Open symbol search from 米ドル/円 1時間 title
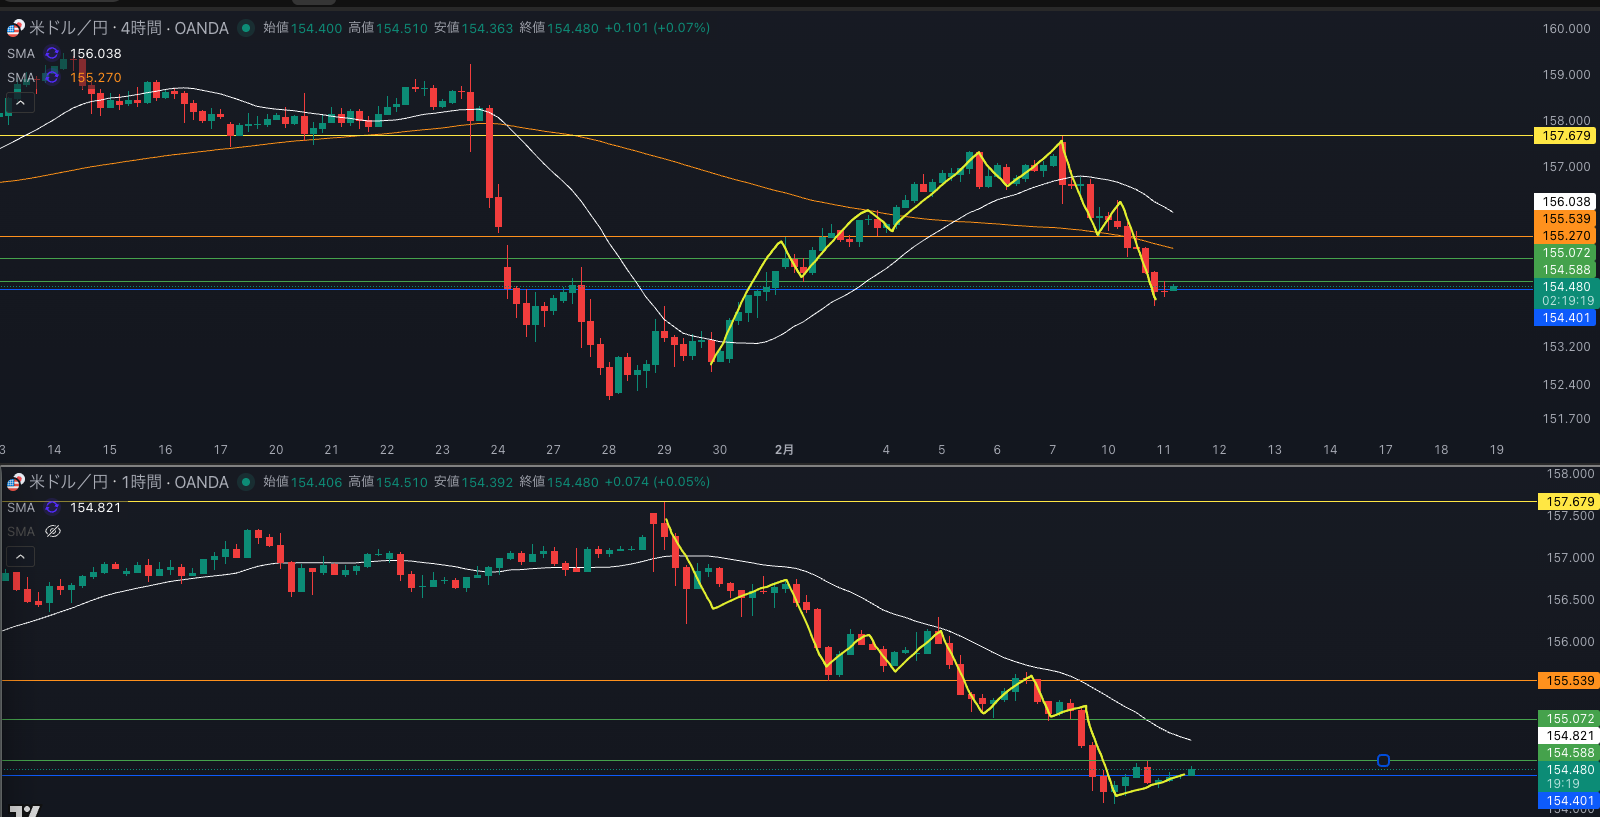This screenshot has height=817, width=1600. pos(129,482)
